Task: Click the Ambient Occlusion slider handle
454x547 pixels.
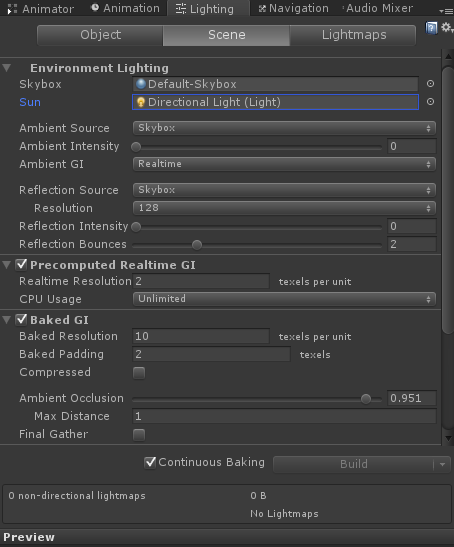Action: click(366, 399)
